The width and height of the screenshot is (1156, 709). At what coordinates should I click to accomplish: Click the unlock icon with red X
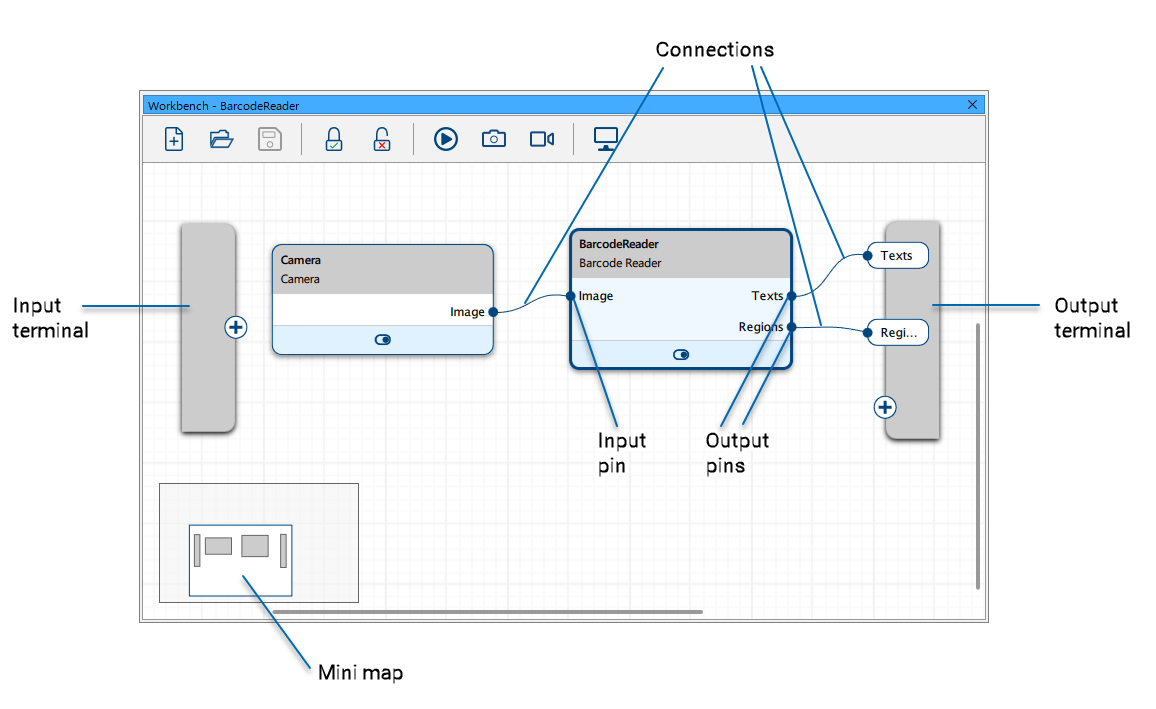(382, 139)
